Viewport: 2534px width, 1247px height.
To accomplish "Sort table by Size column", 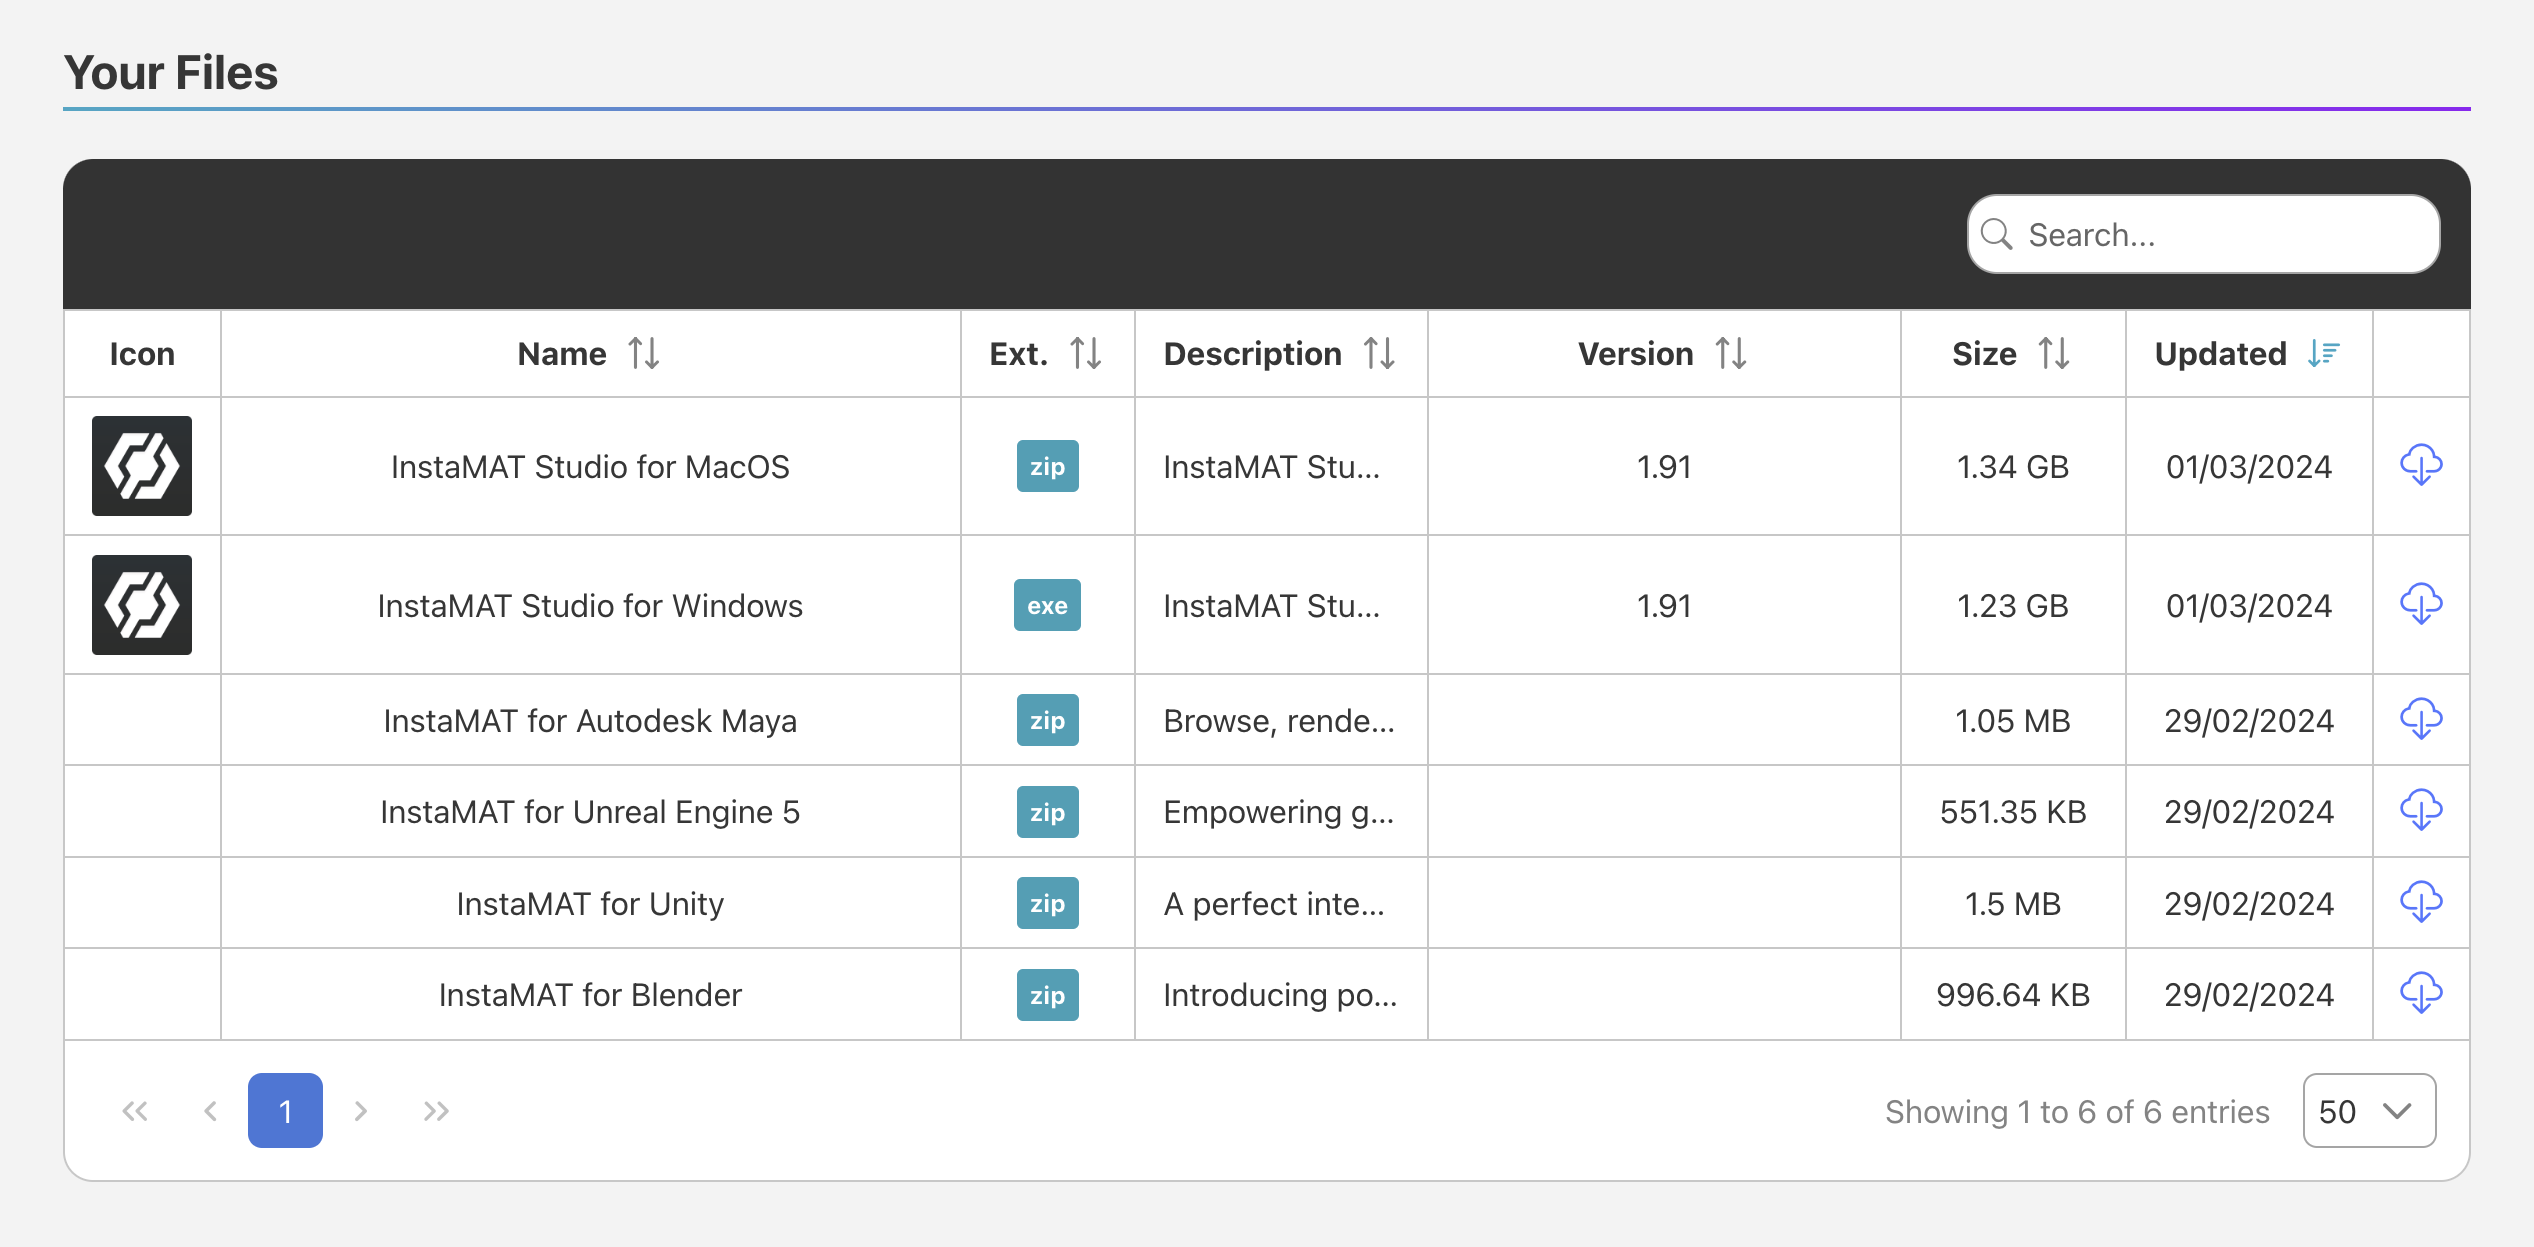I will (2054, 354).
